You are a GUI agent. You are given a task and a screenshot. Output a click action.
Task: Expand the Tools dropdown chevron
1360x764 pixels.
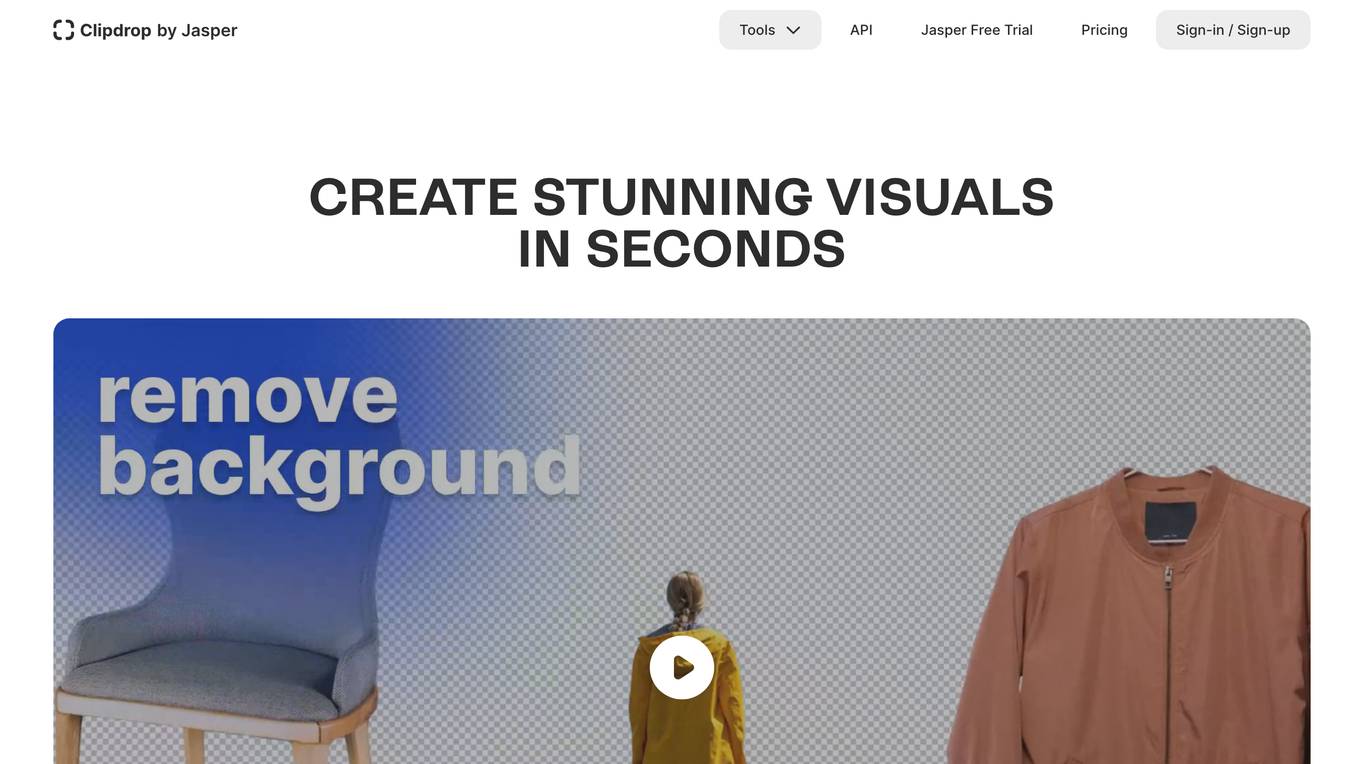[x=793, y=30]
